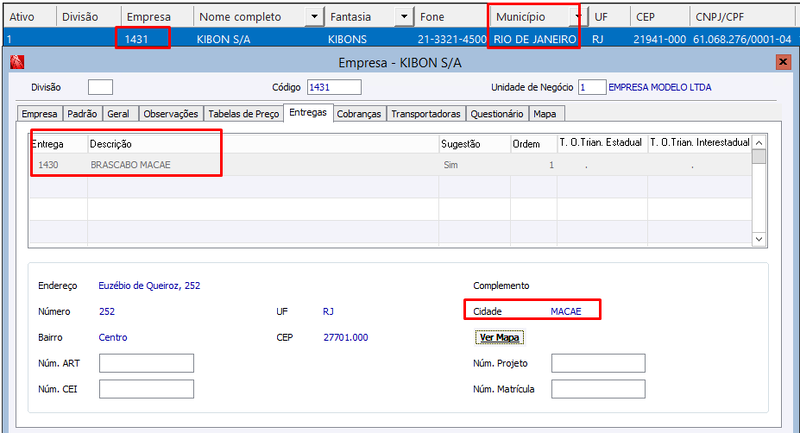This screenshot has height=433, width=800.
Task: Click the Ordem column header
Action: click(x=534, y=144)
